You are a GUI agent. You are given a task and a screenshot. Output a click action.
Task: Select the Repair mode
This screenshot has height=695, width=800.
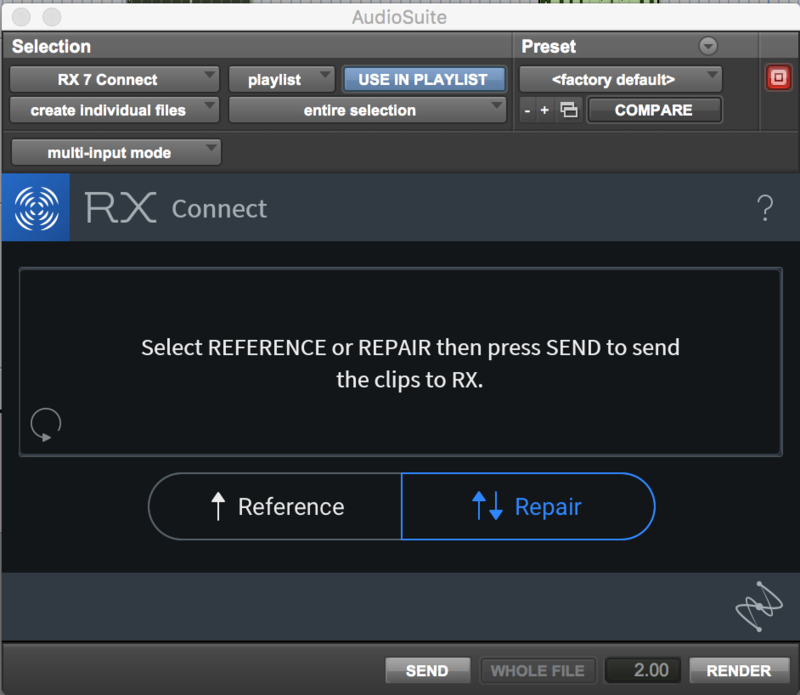pyautogui.click(x=528, y=506)
